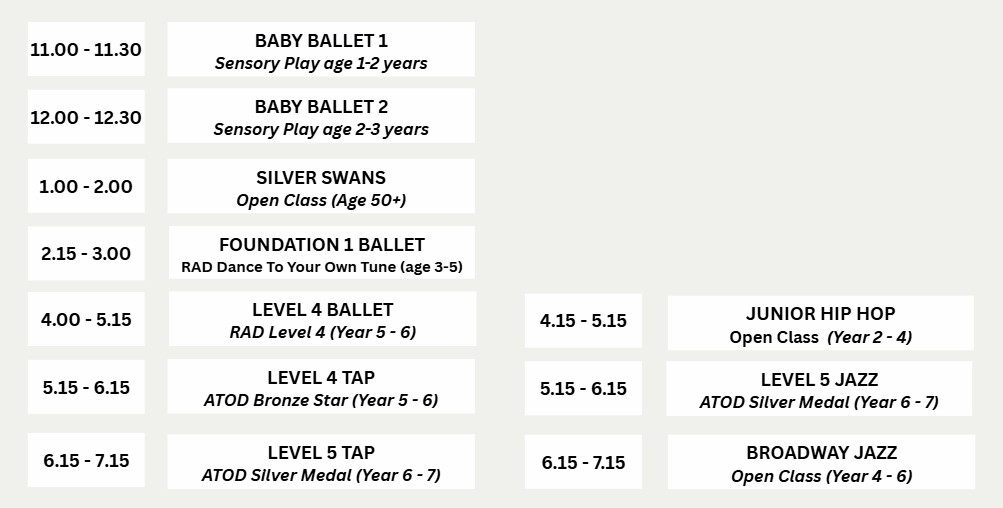The image size is (1003, 508).
Task: Click the 4.15 - 5.15 time slot
Action: (583, 321)
